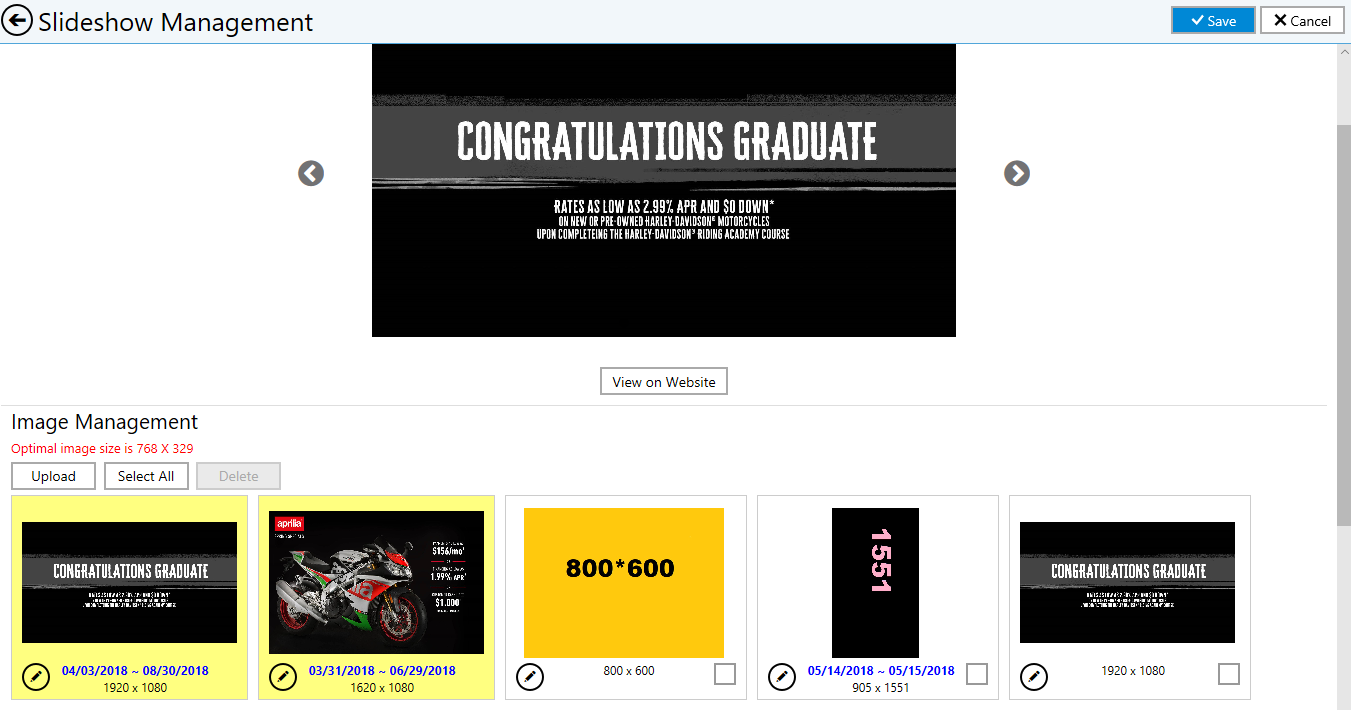Open View on Website
This screenshot has width=1351, height=710.
(x=664, y=382)
